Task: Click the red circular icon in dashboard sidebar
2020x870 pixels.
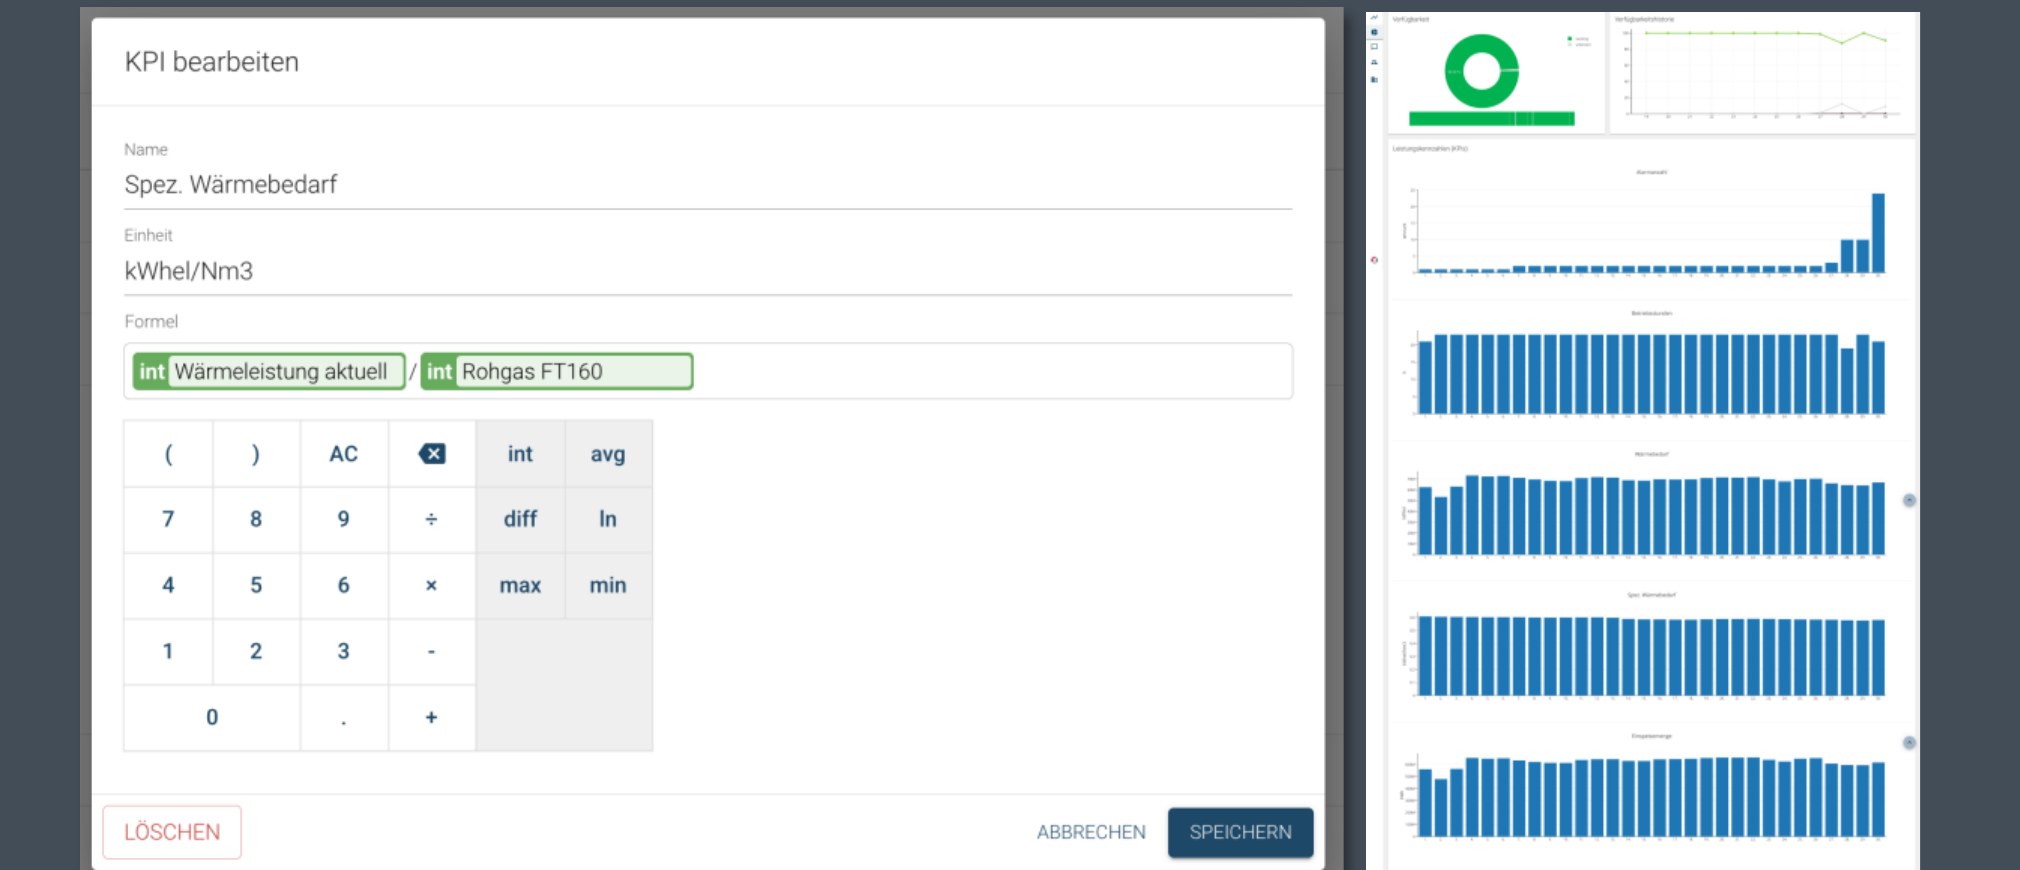Action: 1374,260
